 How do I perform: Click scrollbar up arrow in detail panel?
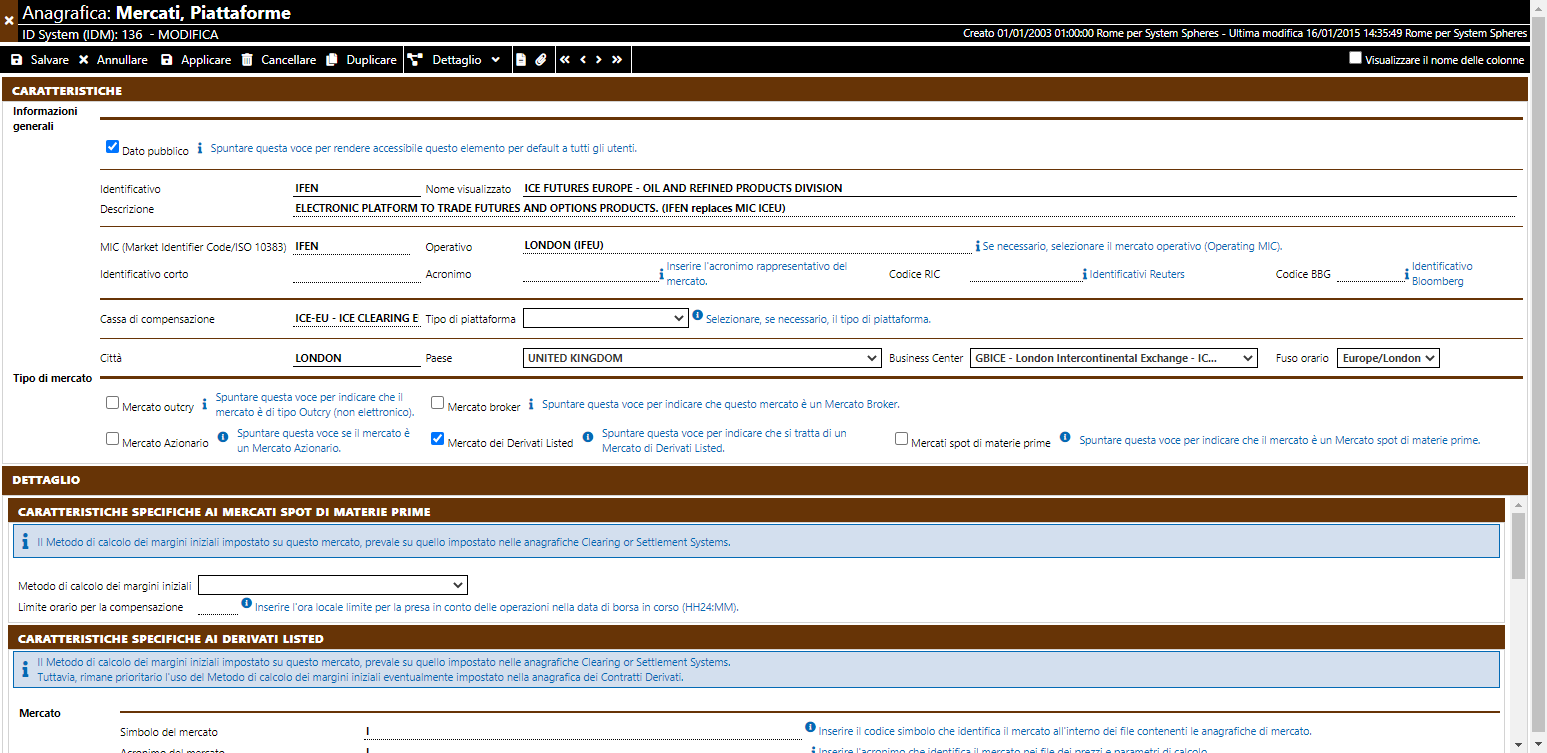1519,506
